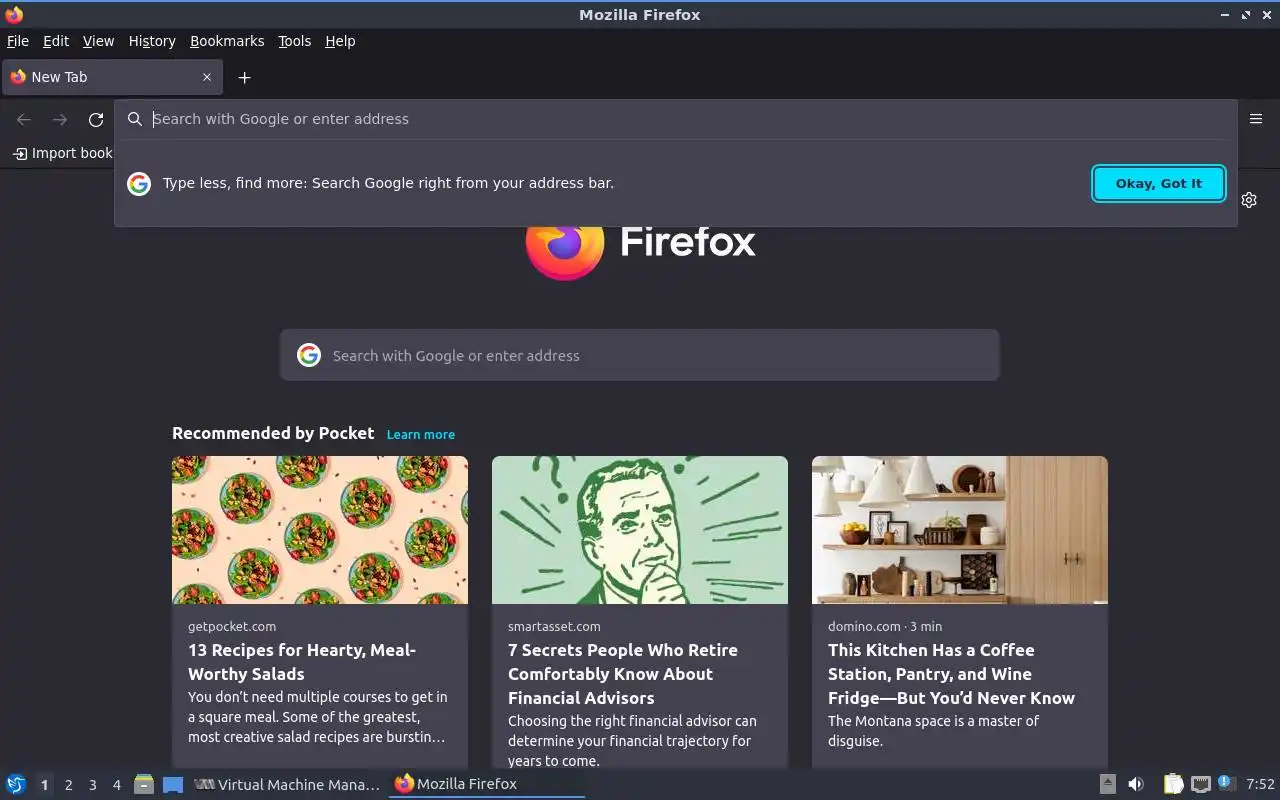Click the salad bowls article thumbnail
Image resolution: width=1280 pixels, height=800 pixels.
point(320,530)
